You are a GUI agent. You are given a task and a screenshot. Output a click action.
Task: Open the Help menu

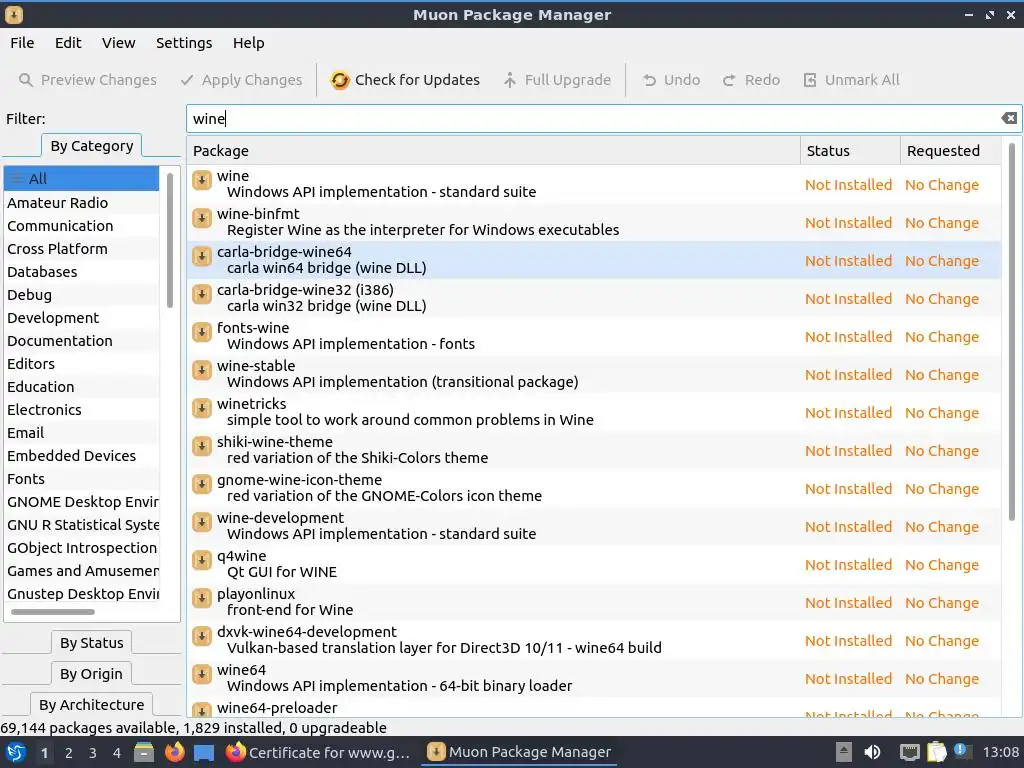(249, 43)
